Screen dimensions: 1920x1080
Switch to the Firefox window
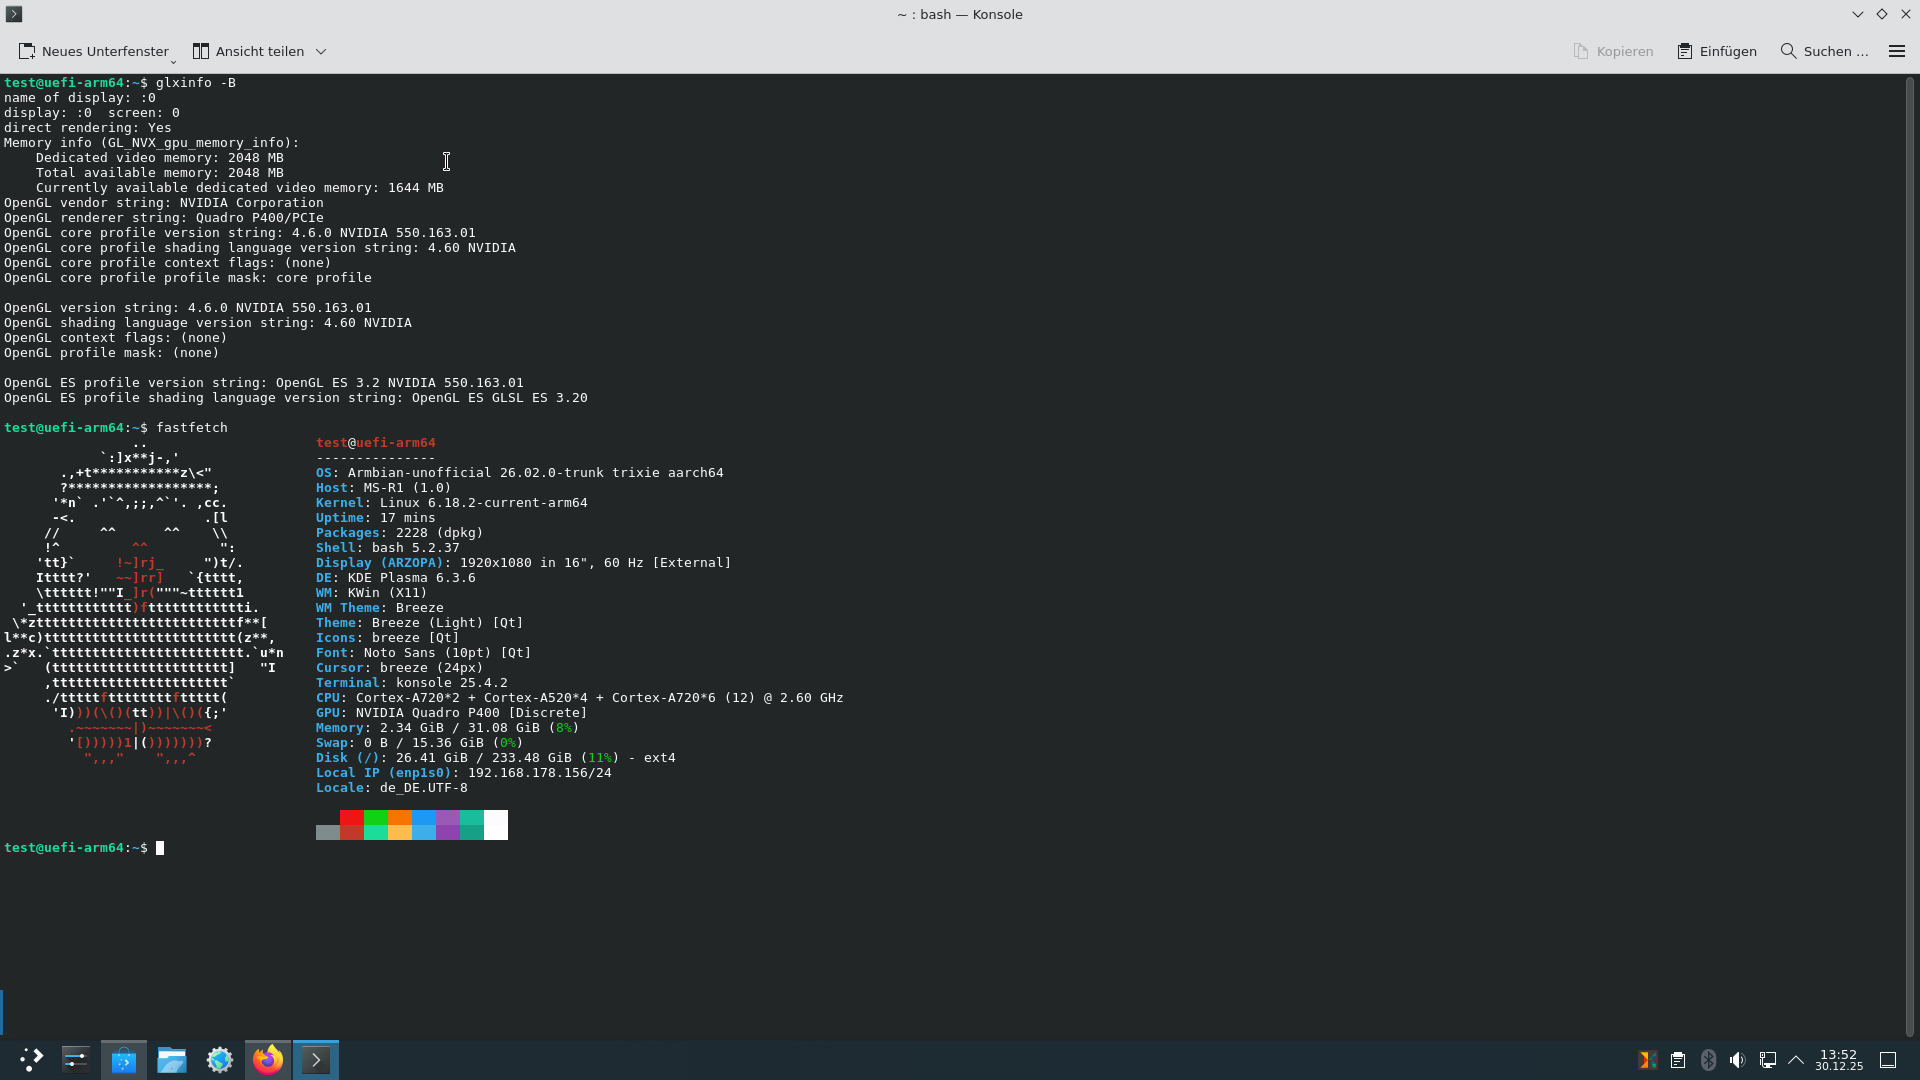[268, 1059]
